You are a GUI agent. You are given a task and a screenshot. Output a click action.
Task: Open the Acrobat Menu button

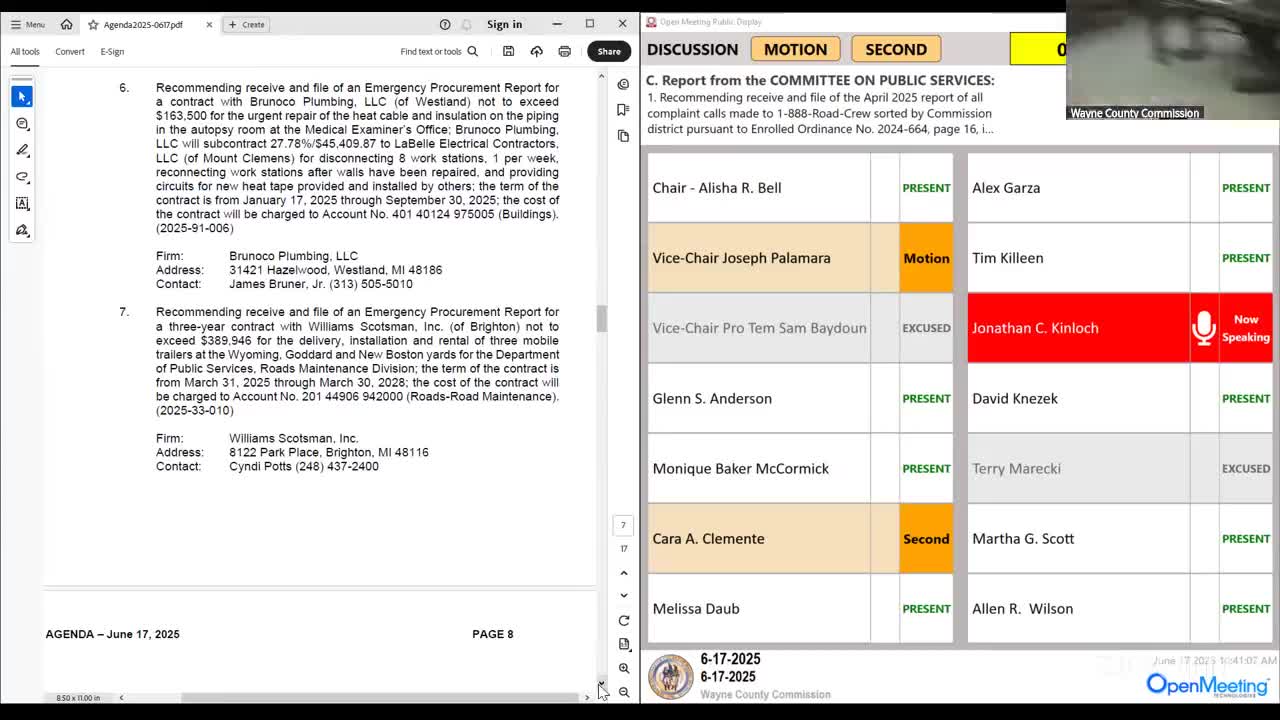[x=27, y=24]
